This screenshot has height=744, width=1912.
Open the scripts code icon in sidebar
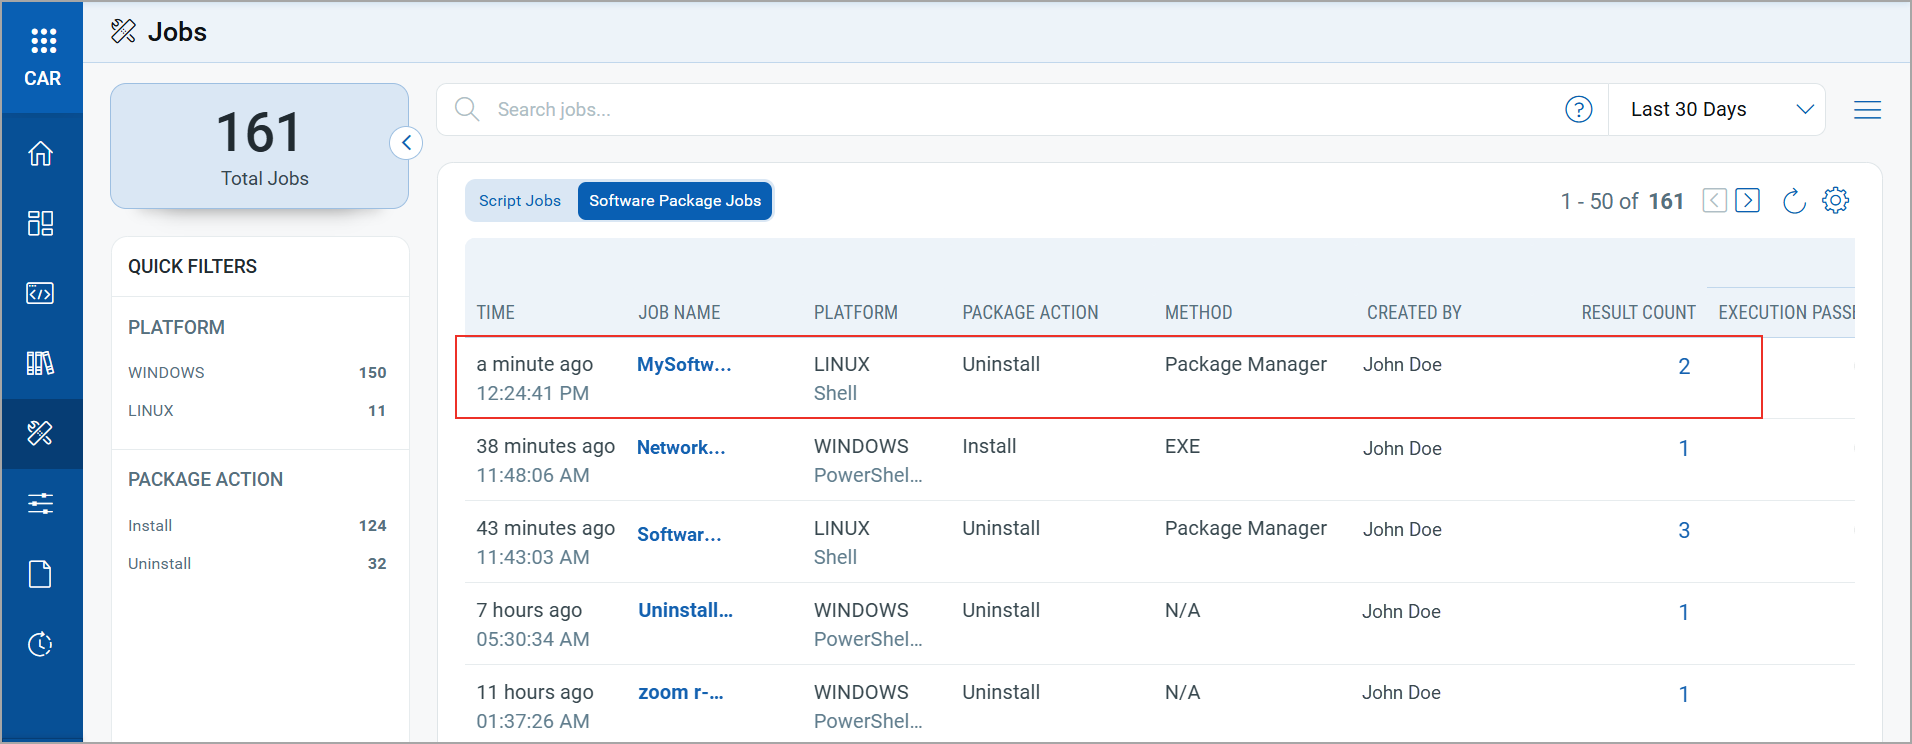(x=40, y=293)
